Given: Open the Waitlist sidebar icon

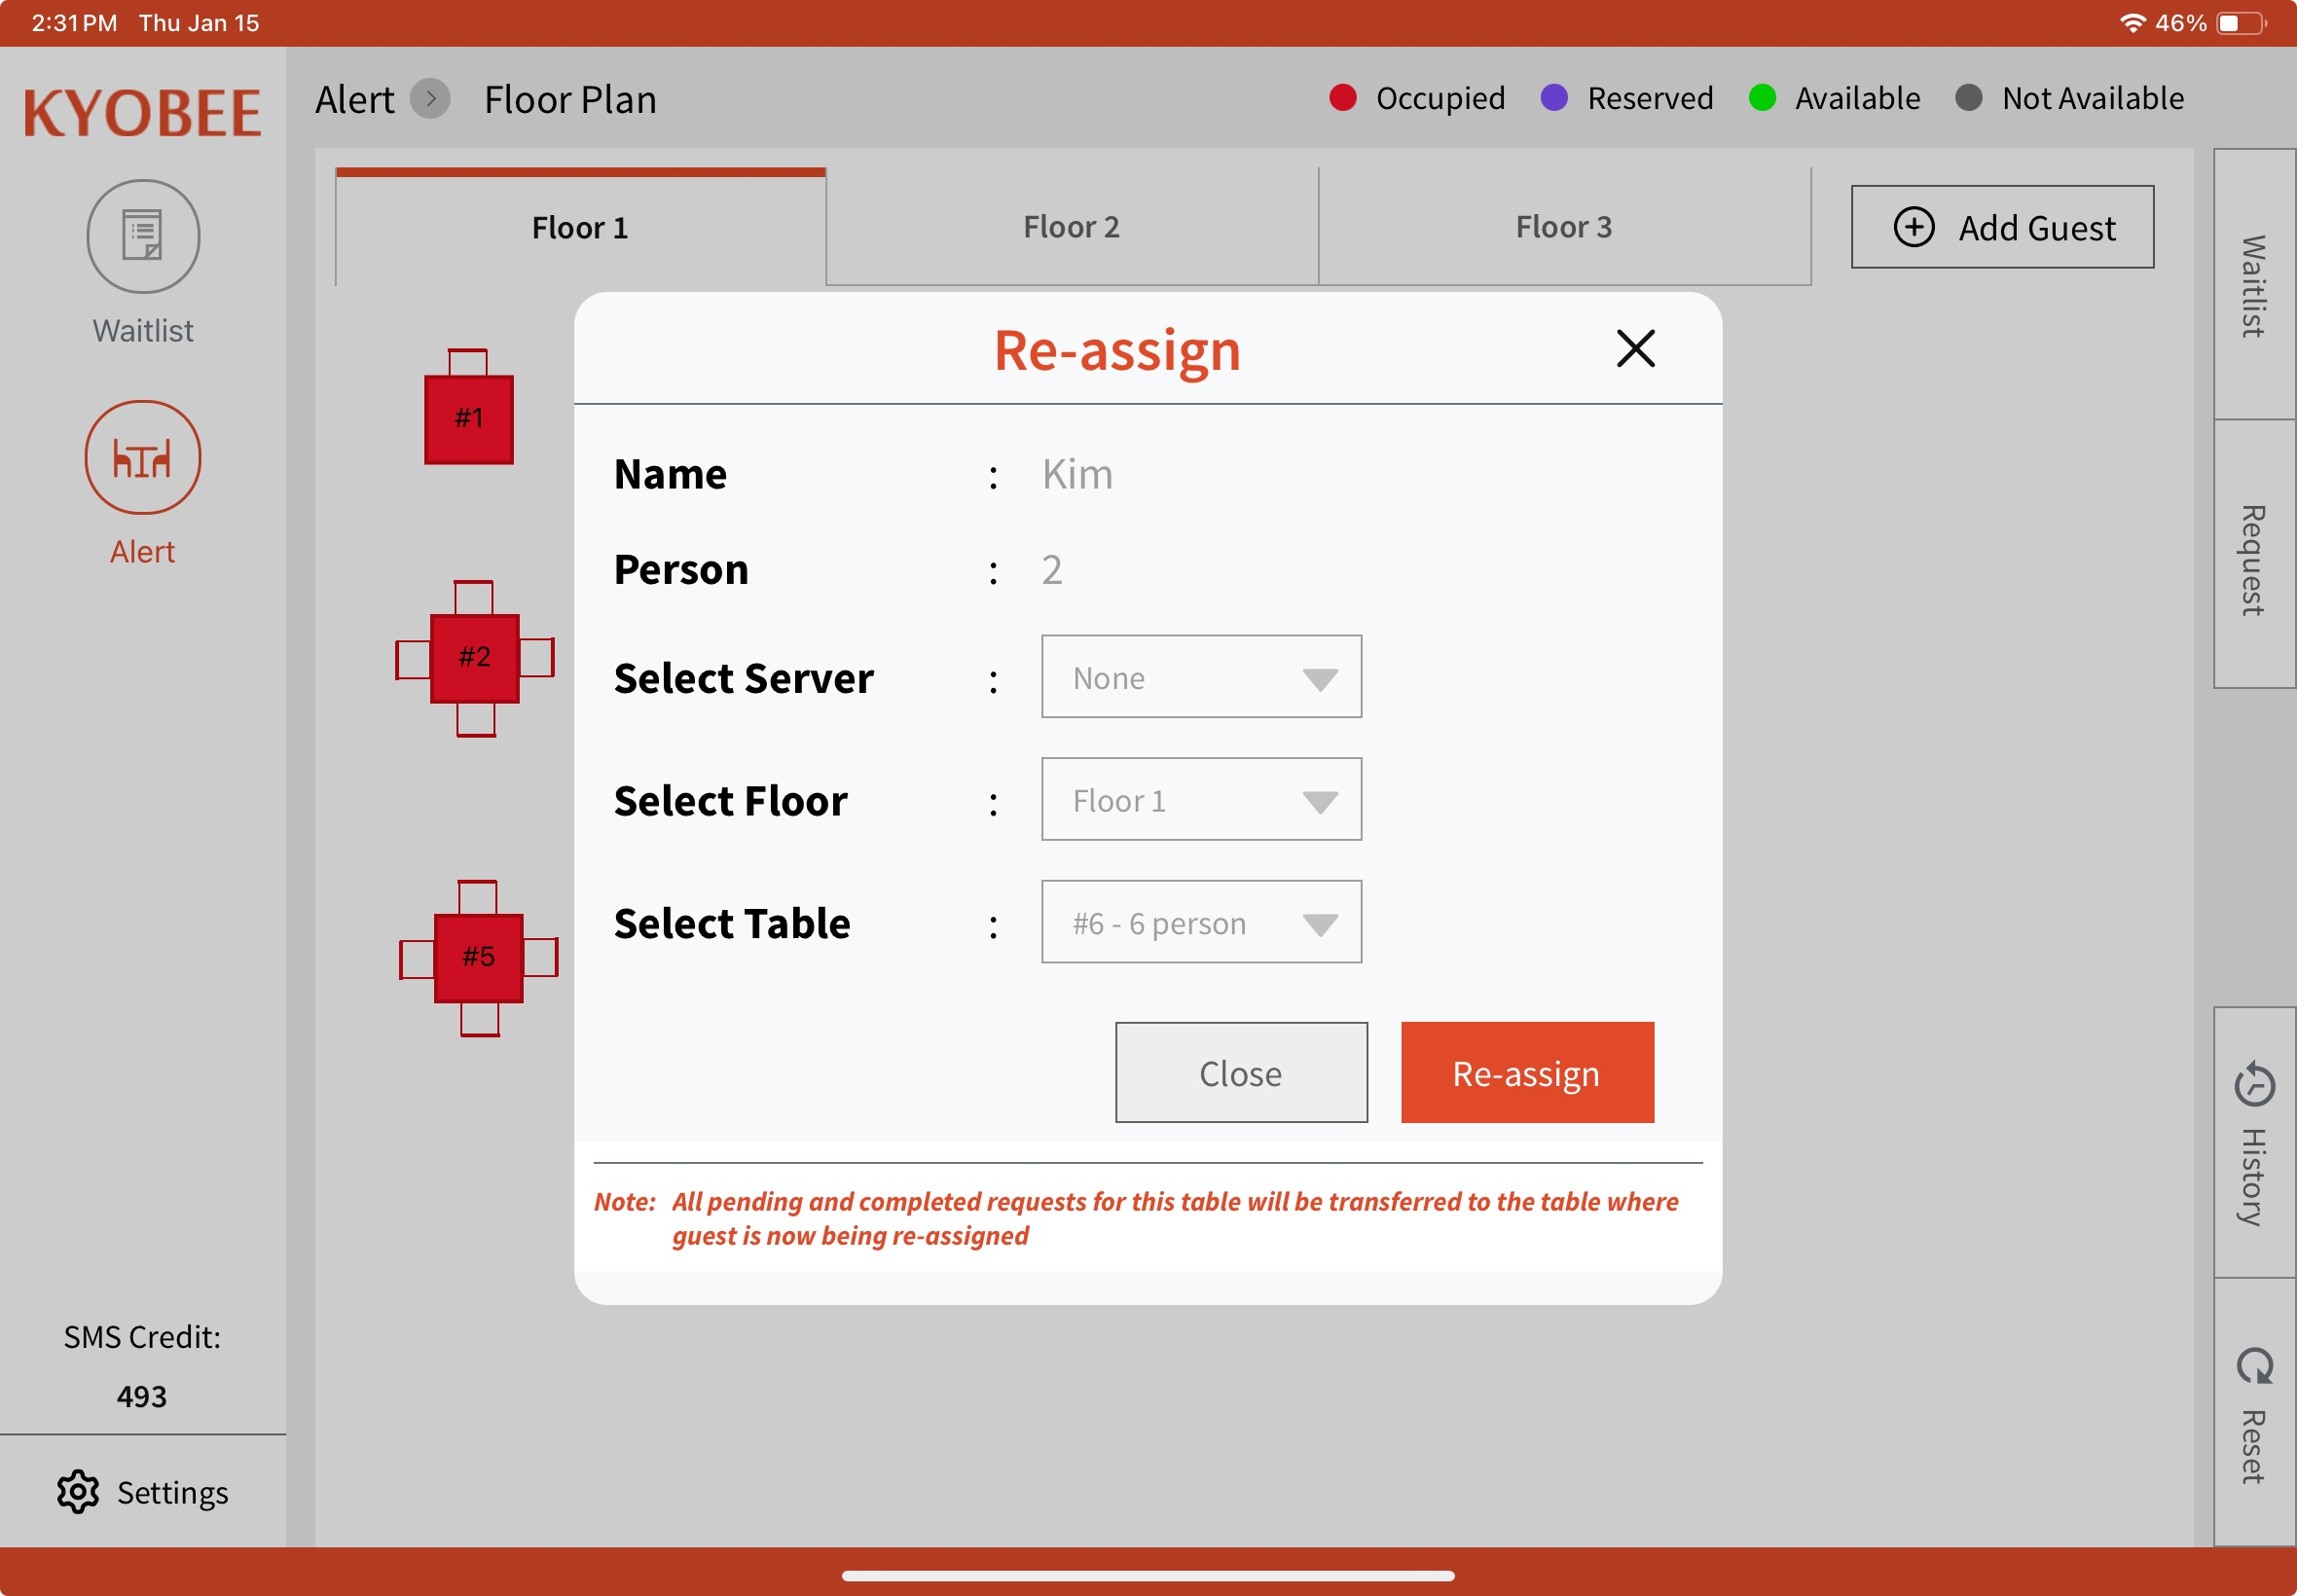Looking at the screenshot, I should pos(143,236).
